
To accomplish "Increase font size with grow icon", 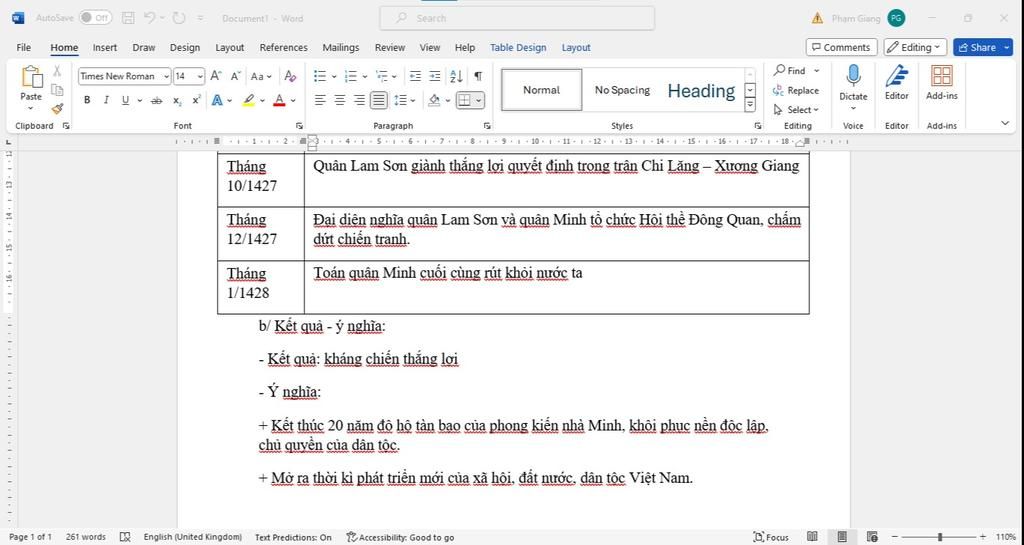I will click(x=216, y=76).
